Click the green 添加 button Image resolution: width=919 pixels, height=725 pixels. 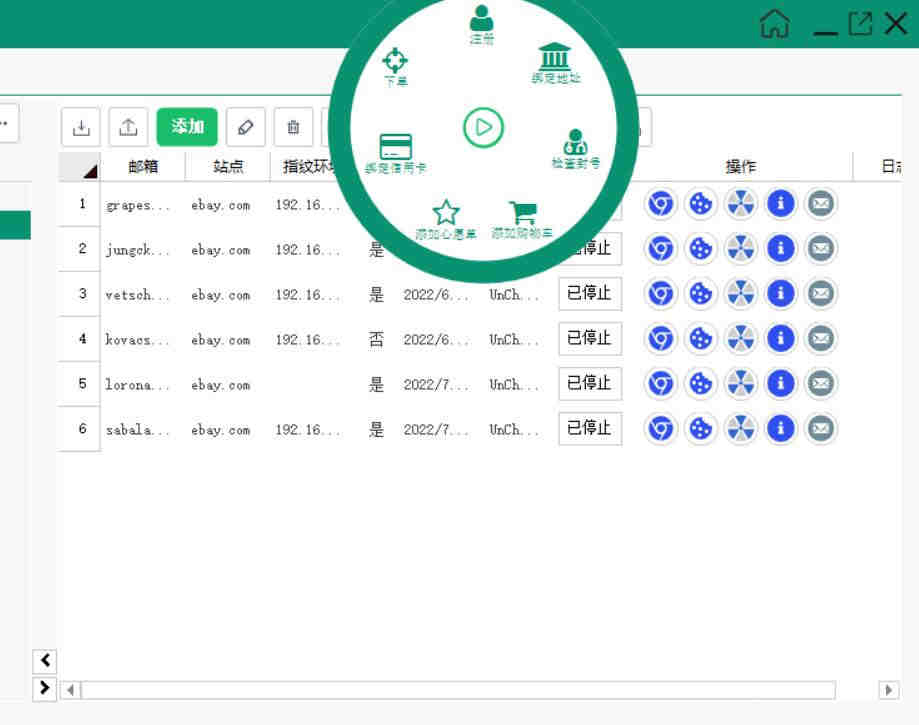187,127
